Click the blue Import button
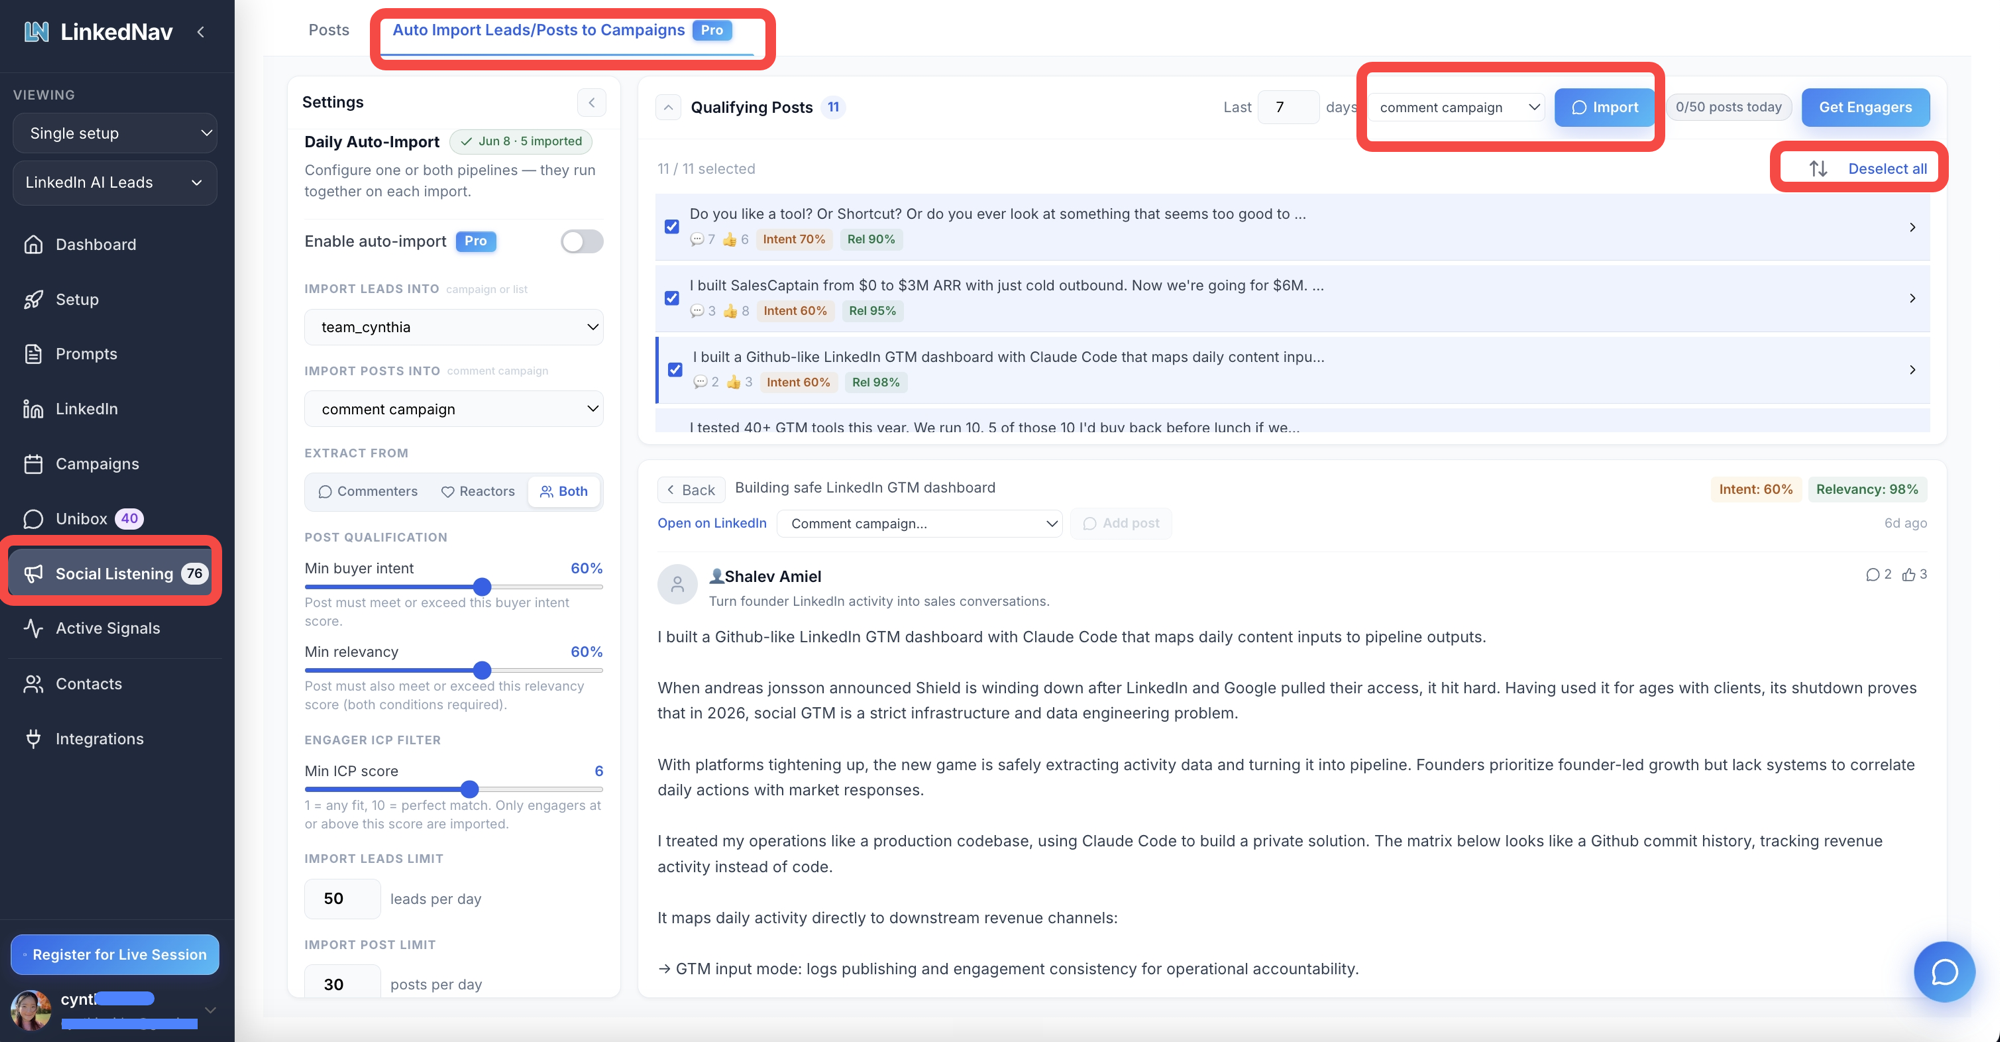Viewport: 2000px width, 1042px height. point(1604,107)
